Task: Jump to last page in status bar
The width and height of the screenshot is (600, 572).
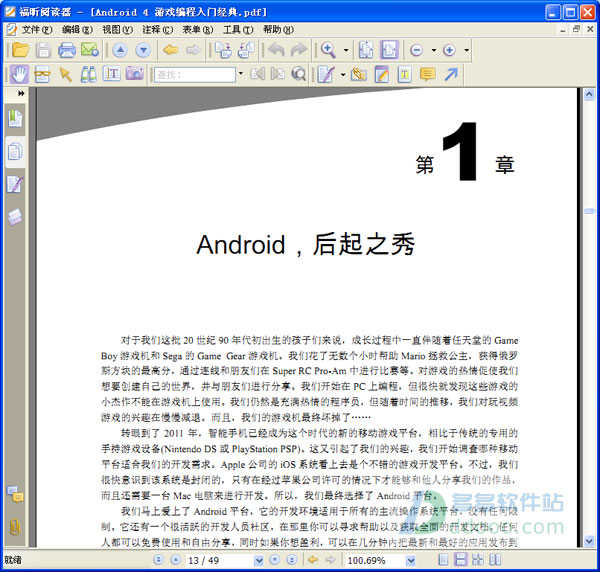Action: (292, 560)
